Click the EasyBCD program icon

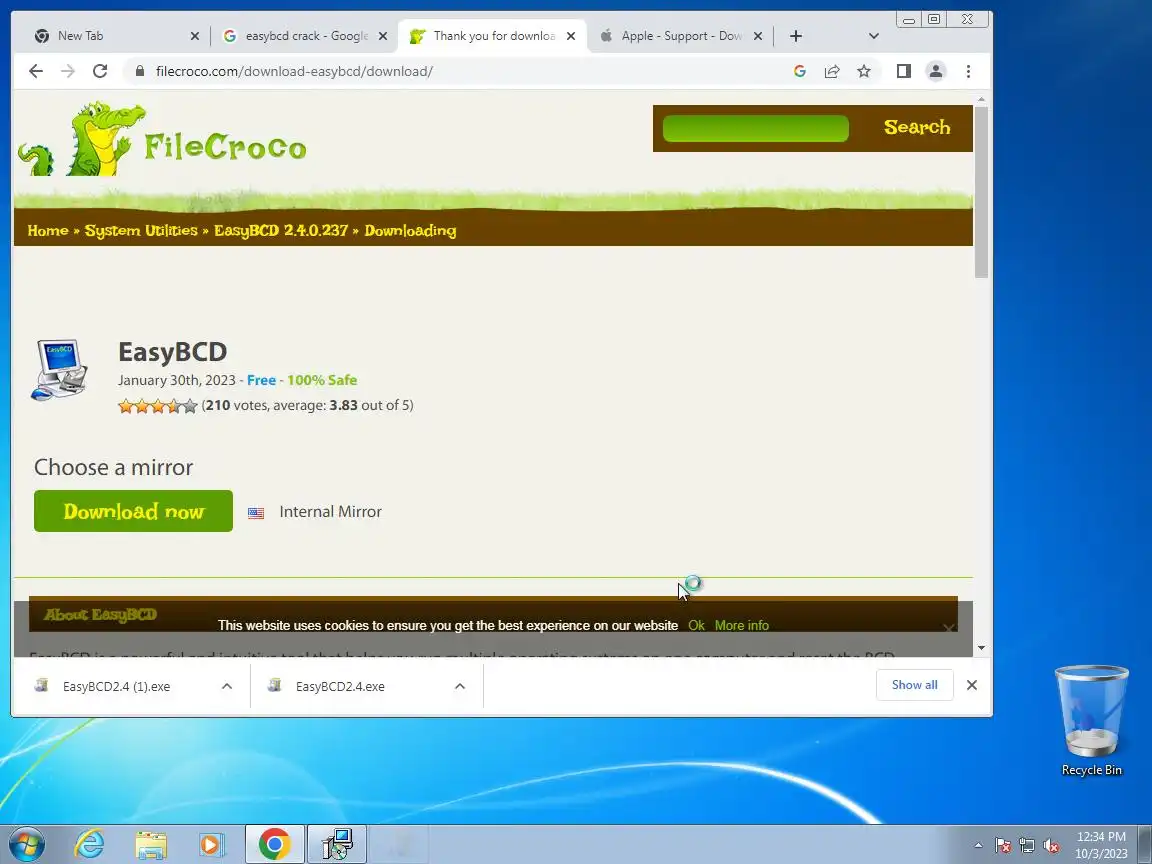[60, 370]
